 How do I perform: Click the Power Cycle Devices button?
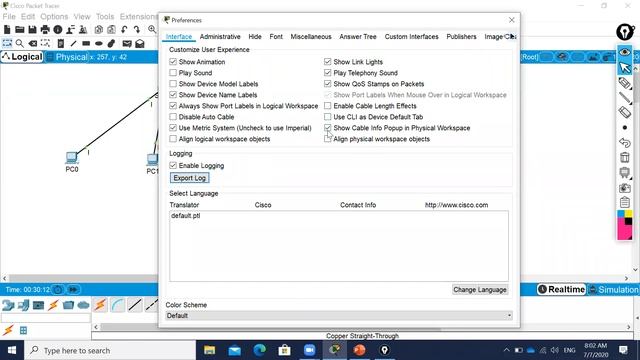coord(58,289)
